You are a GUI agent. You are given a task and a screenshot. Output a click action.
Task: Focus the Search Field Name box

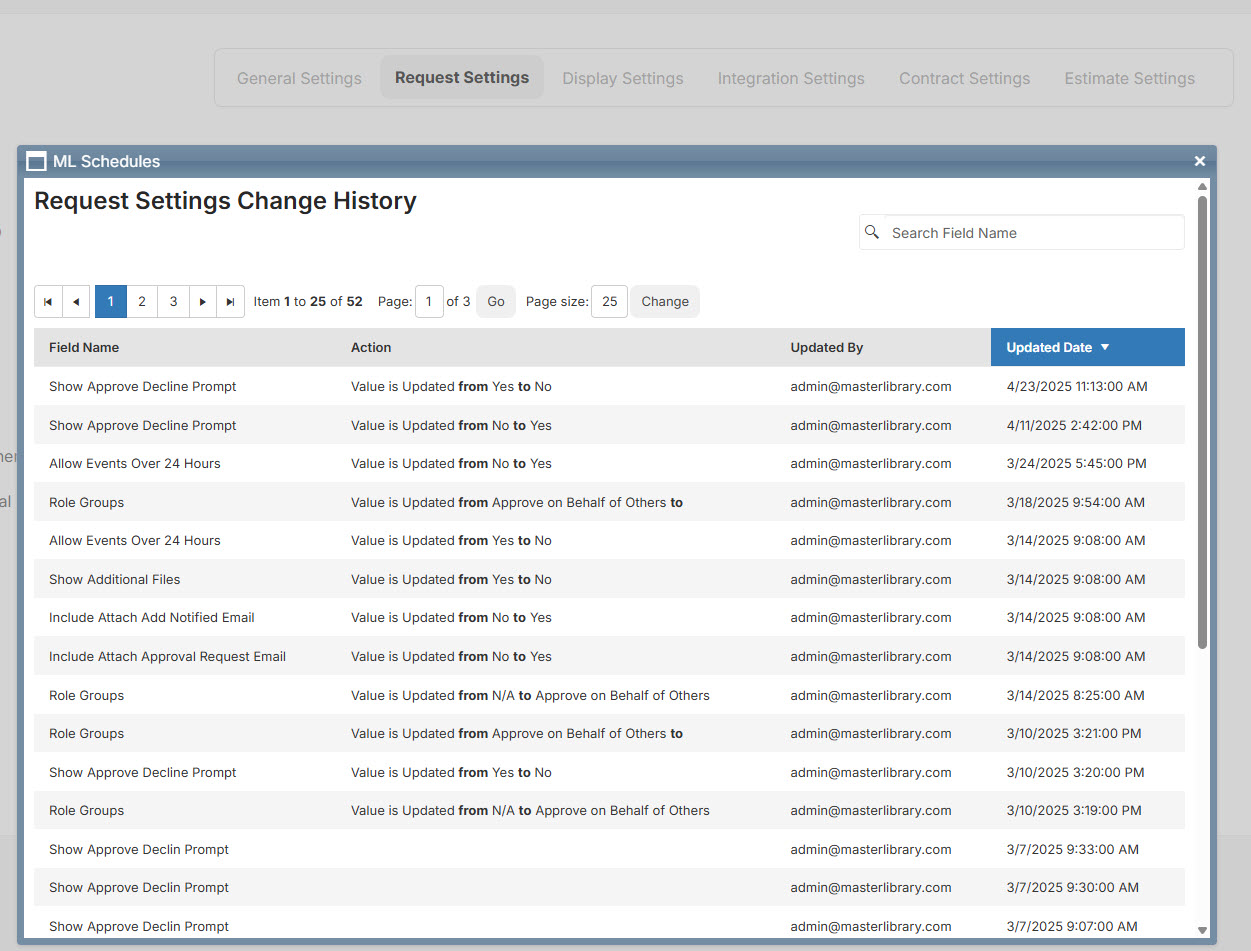point(1022,233)
